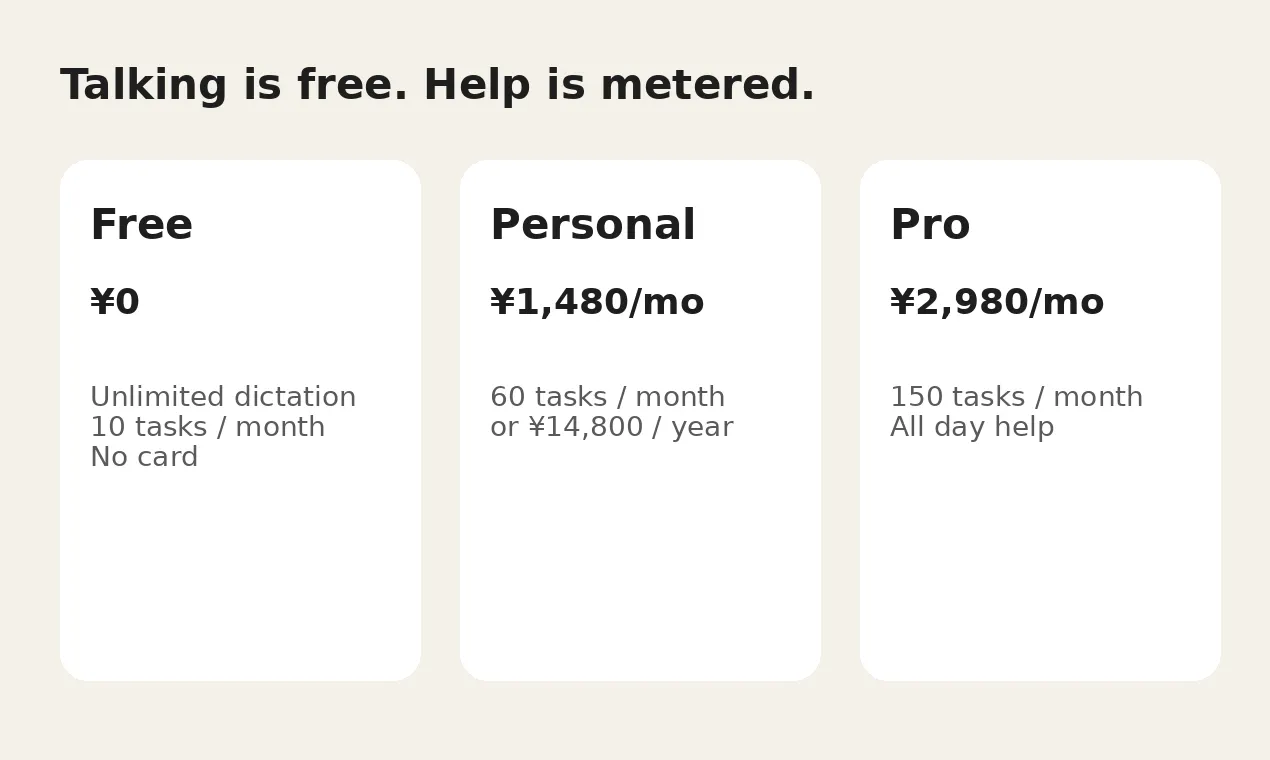Select the Pro plan title
Image resolution: width=1270 pixels, height=760 pixels.
[x=930, y=225]
